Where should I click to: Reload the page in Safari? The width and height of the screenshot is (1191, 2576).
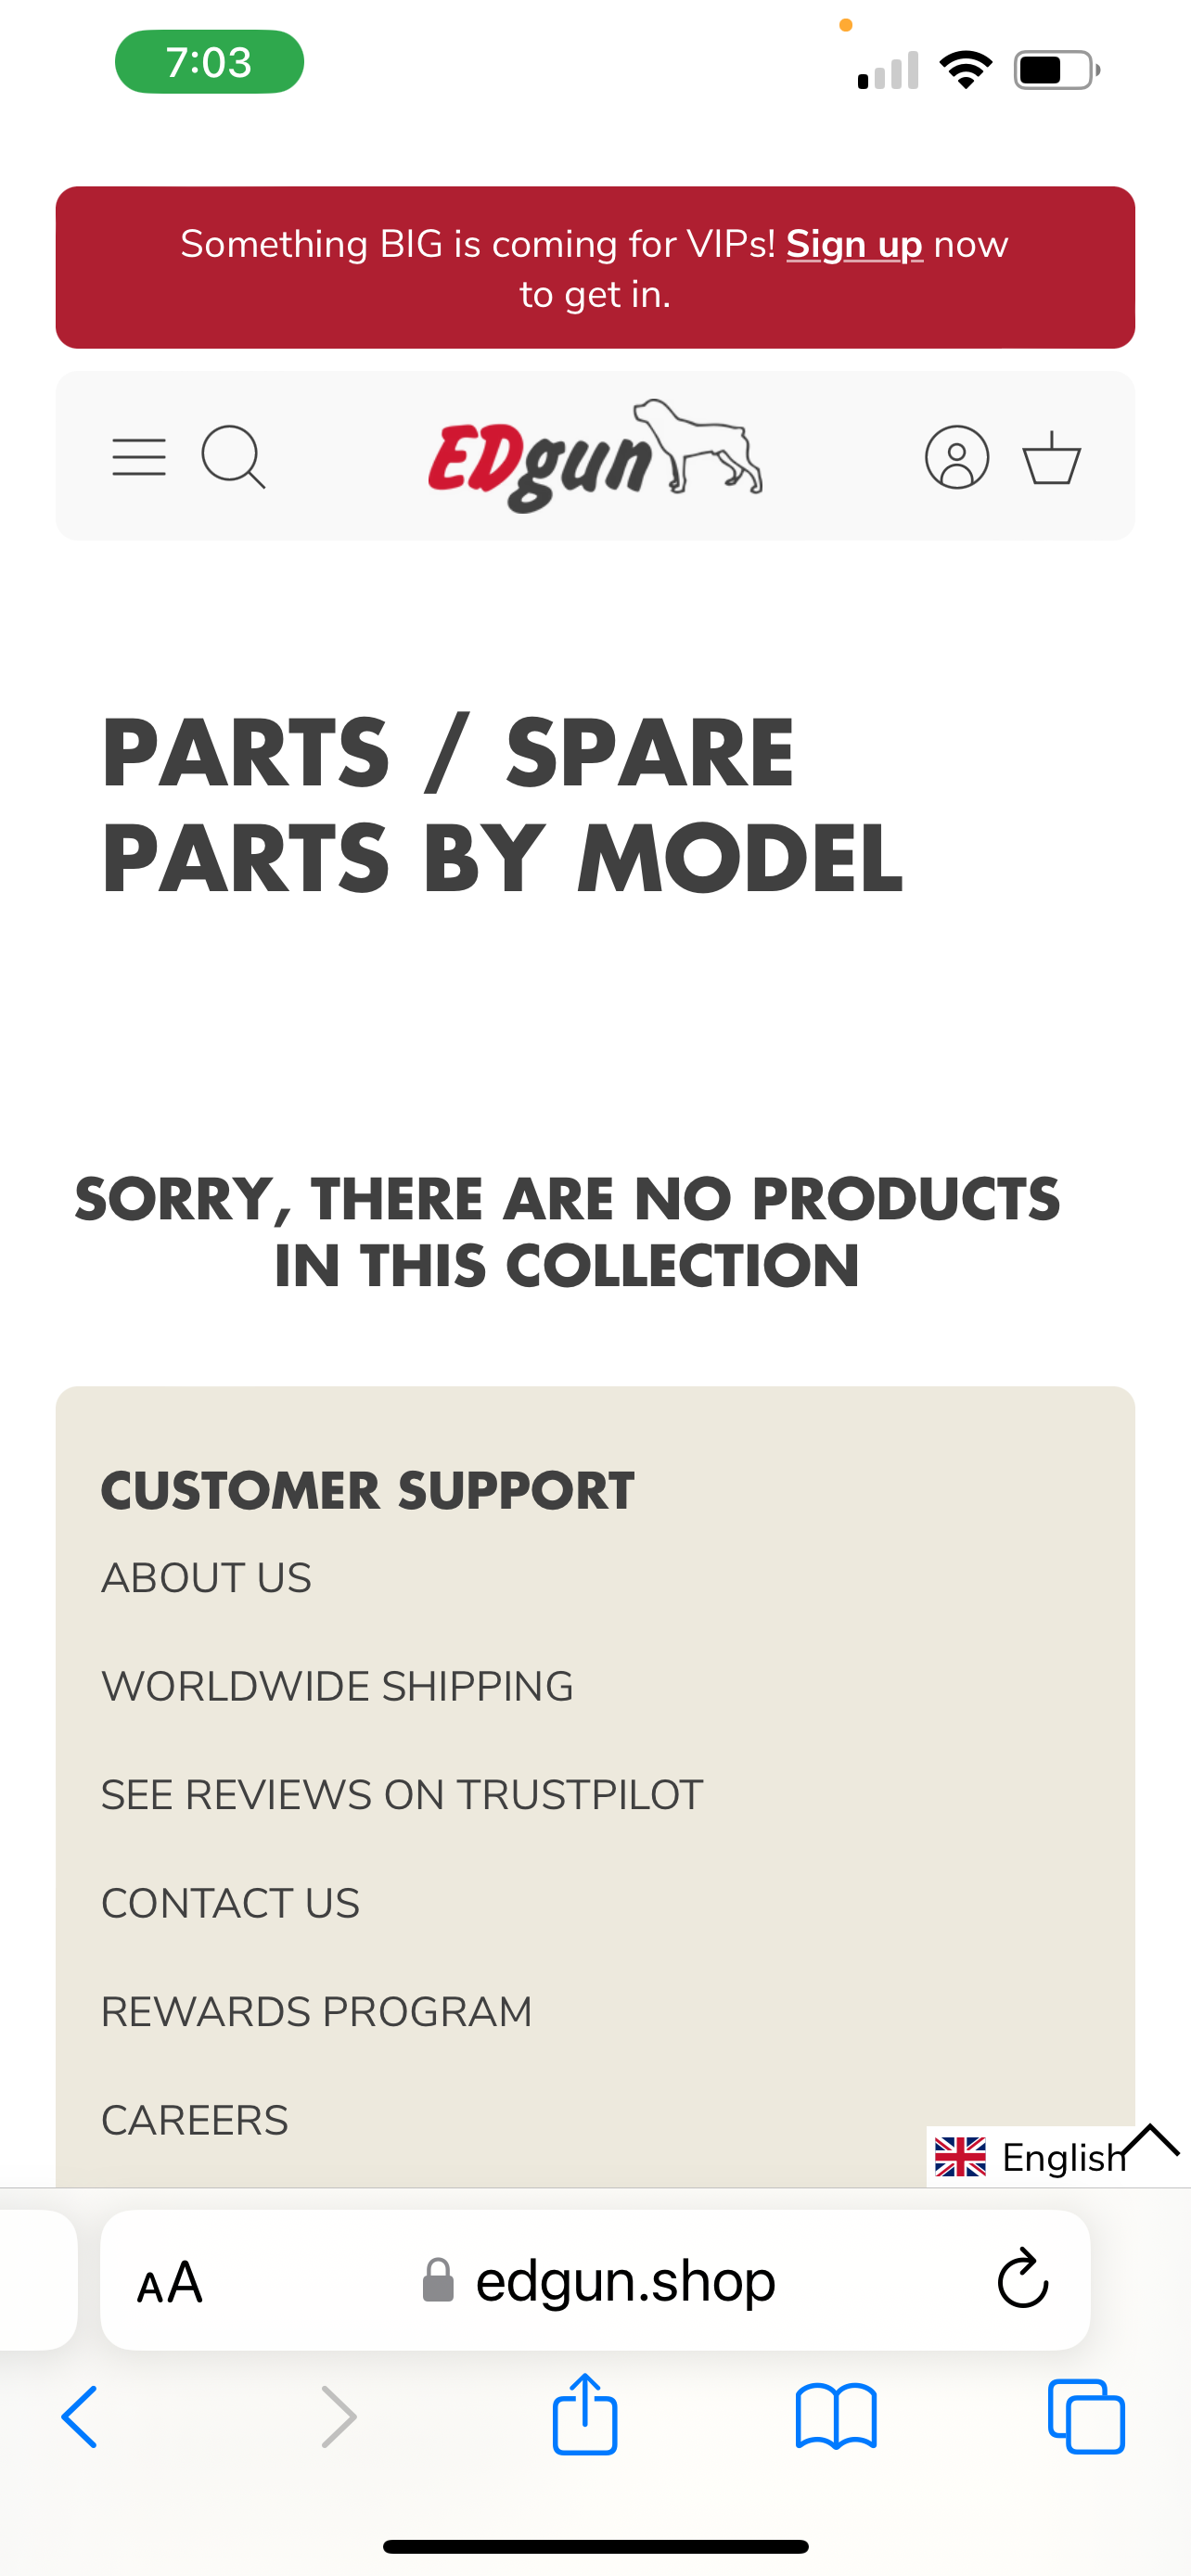pyautogui.click(x=1023, y=2280)
